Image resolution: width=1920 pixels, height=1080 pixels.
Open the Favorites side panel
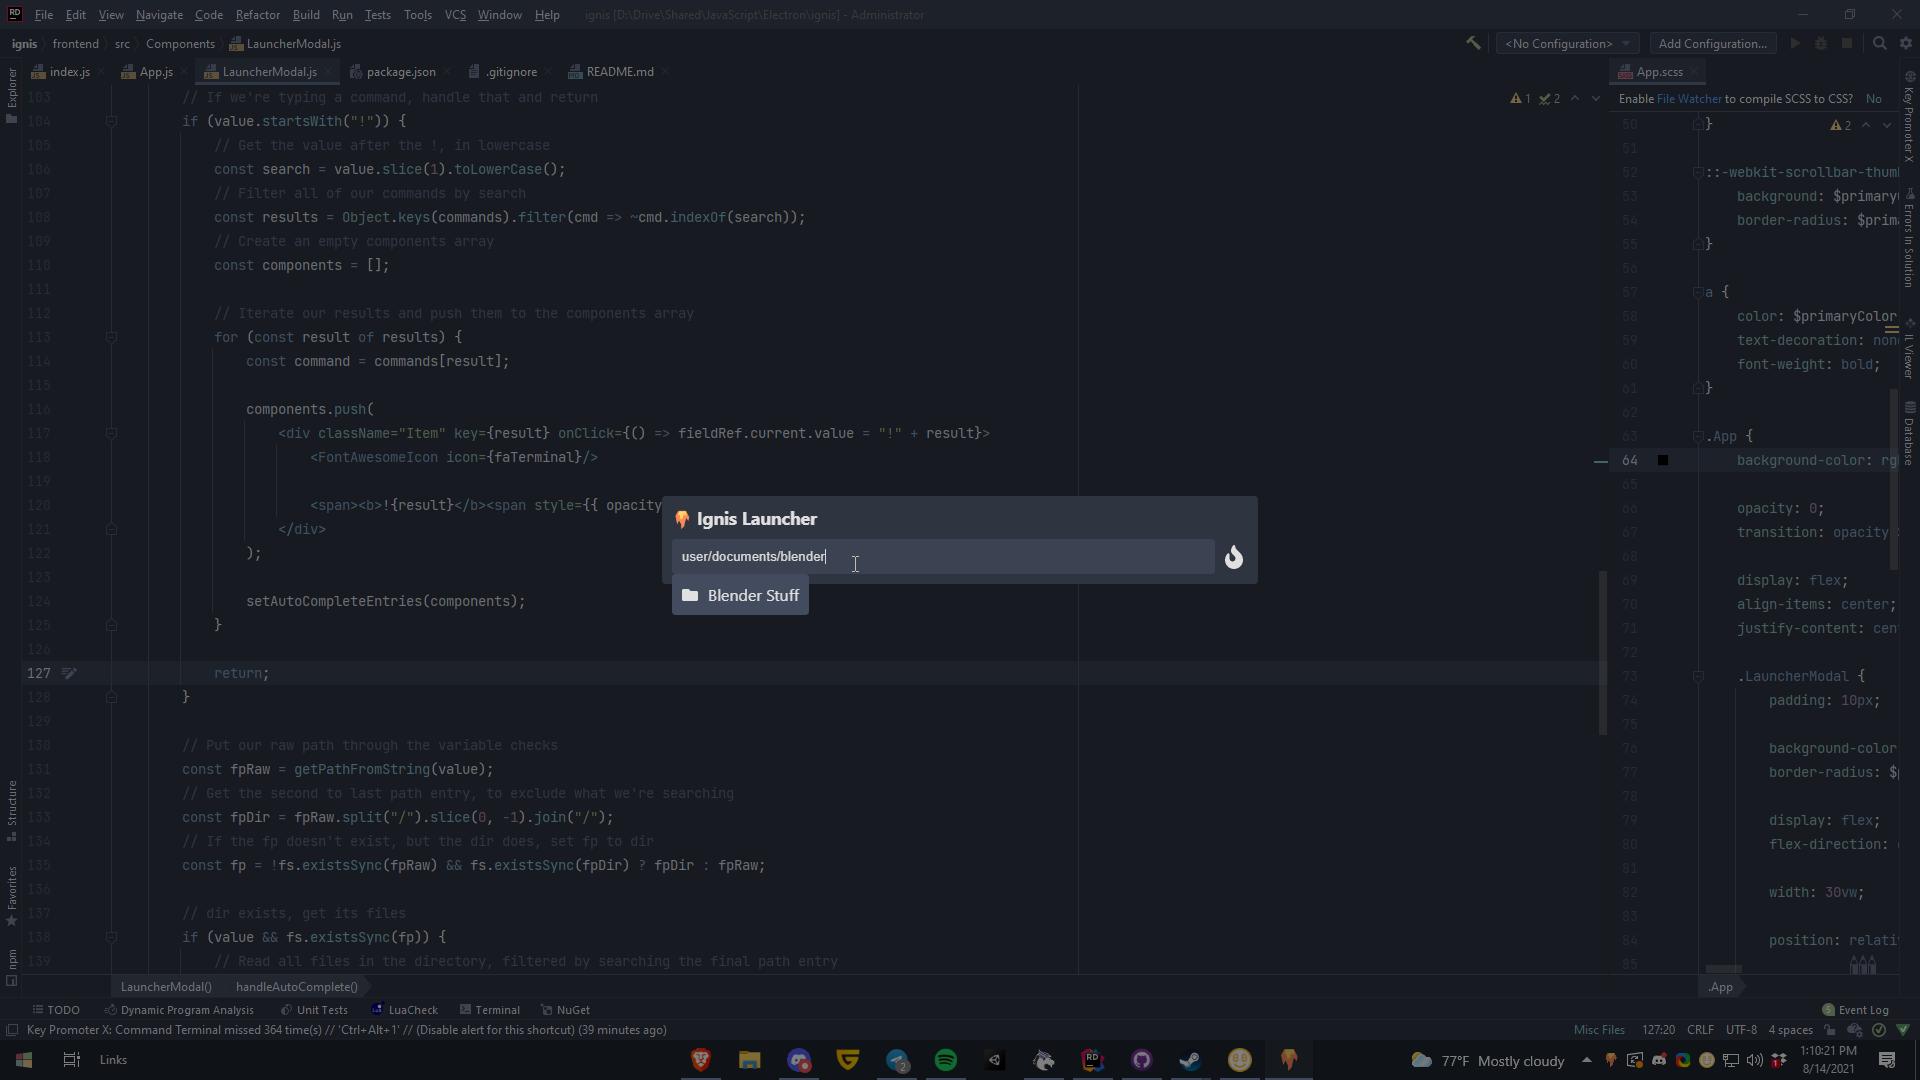pos(12,896)
